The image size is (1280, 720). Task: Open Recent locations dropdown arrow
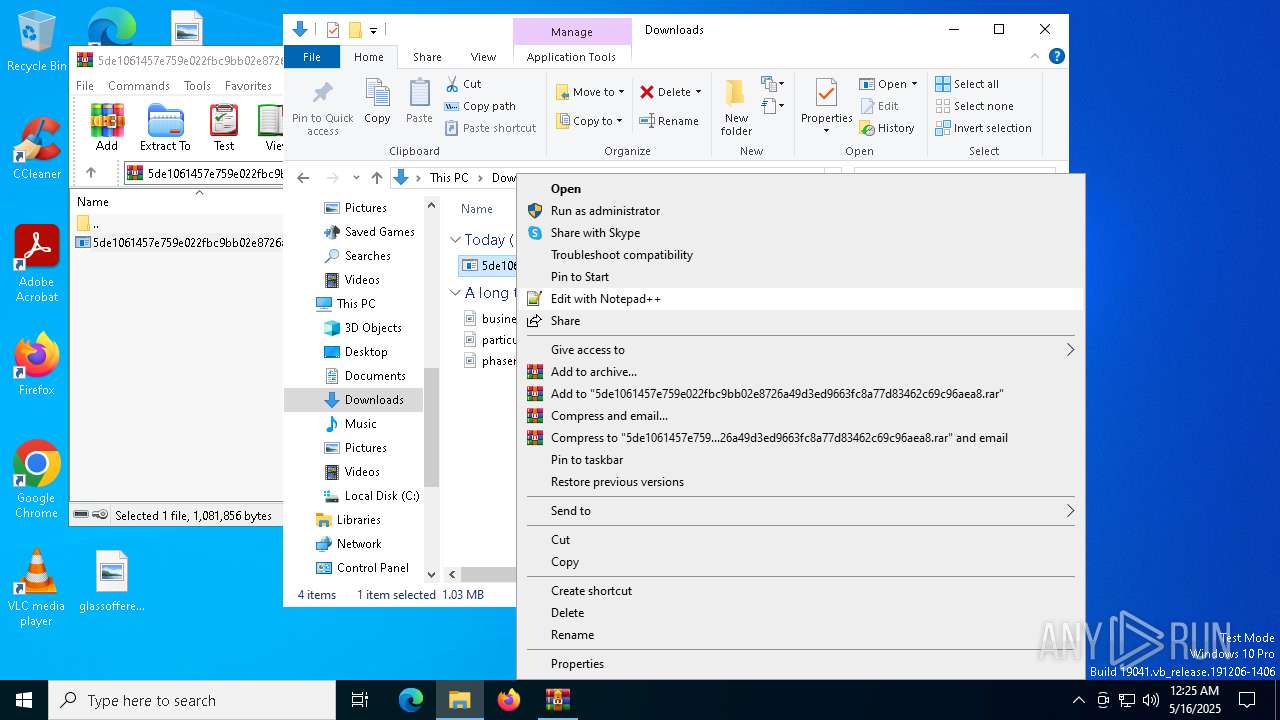356,178
